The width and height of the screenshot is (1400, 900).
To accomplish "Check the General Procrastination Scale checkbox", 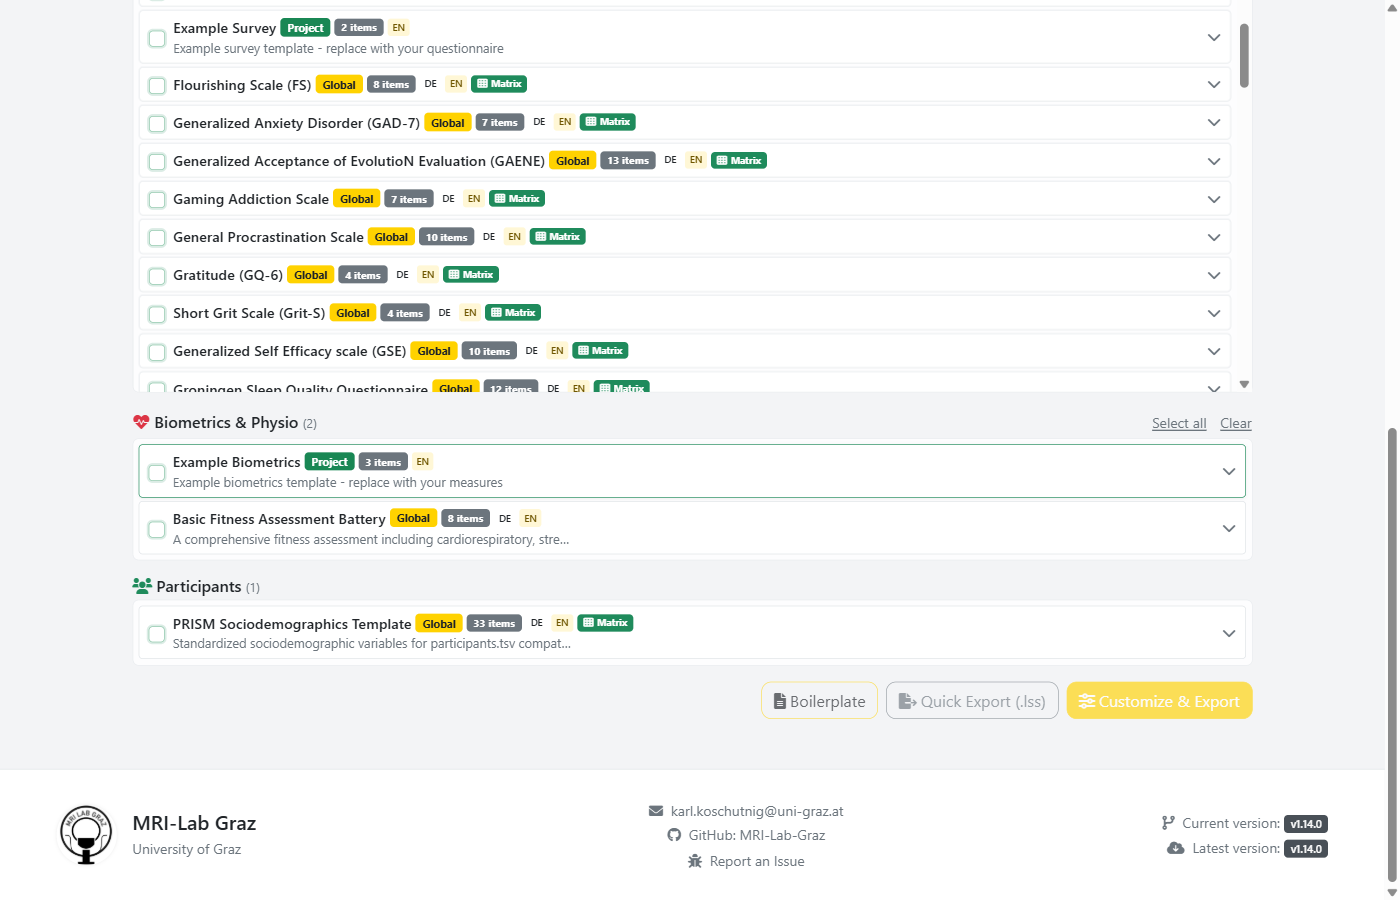I will pyautogui.click(x=157, y=238).
